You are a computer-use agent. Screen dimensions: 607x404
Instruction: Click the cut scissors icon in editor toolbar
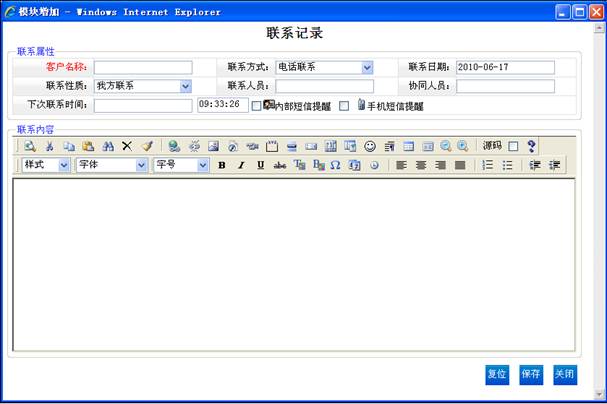pos(50,146)
